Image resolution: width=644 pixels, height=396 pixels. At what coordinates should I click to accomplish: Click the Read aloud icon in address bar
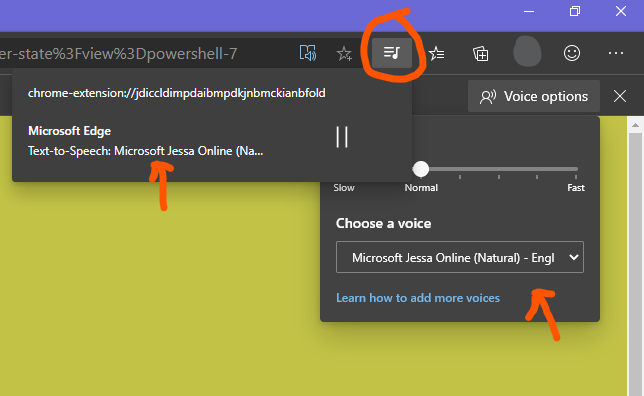pos(308,53)
